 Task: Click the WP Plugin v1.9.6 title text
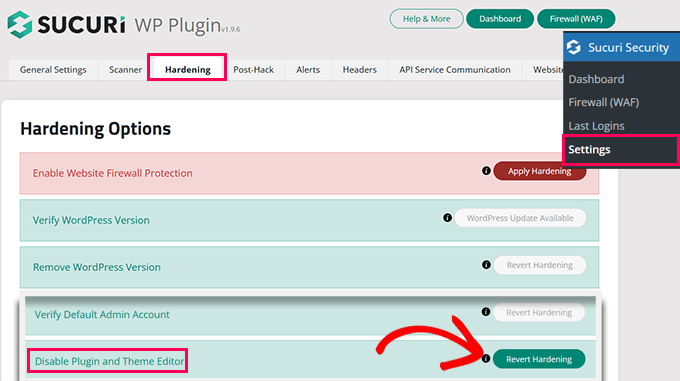(x=187, y=25)
